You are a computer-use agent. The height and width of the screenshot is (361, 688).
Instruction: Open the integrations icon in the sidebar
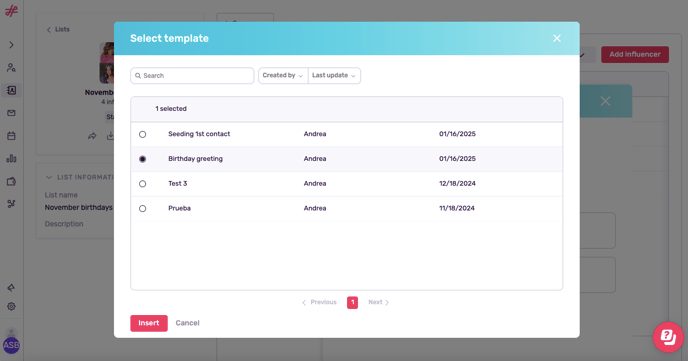coord(11,204)
